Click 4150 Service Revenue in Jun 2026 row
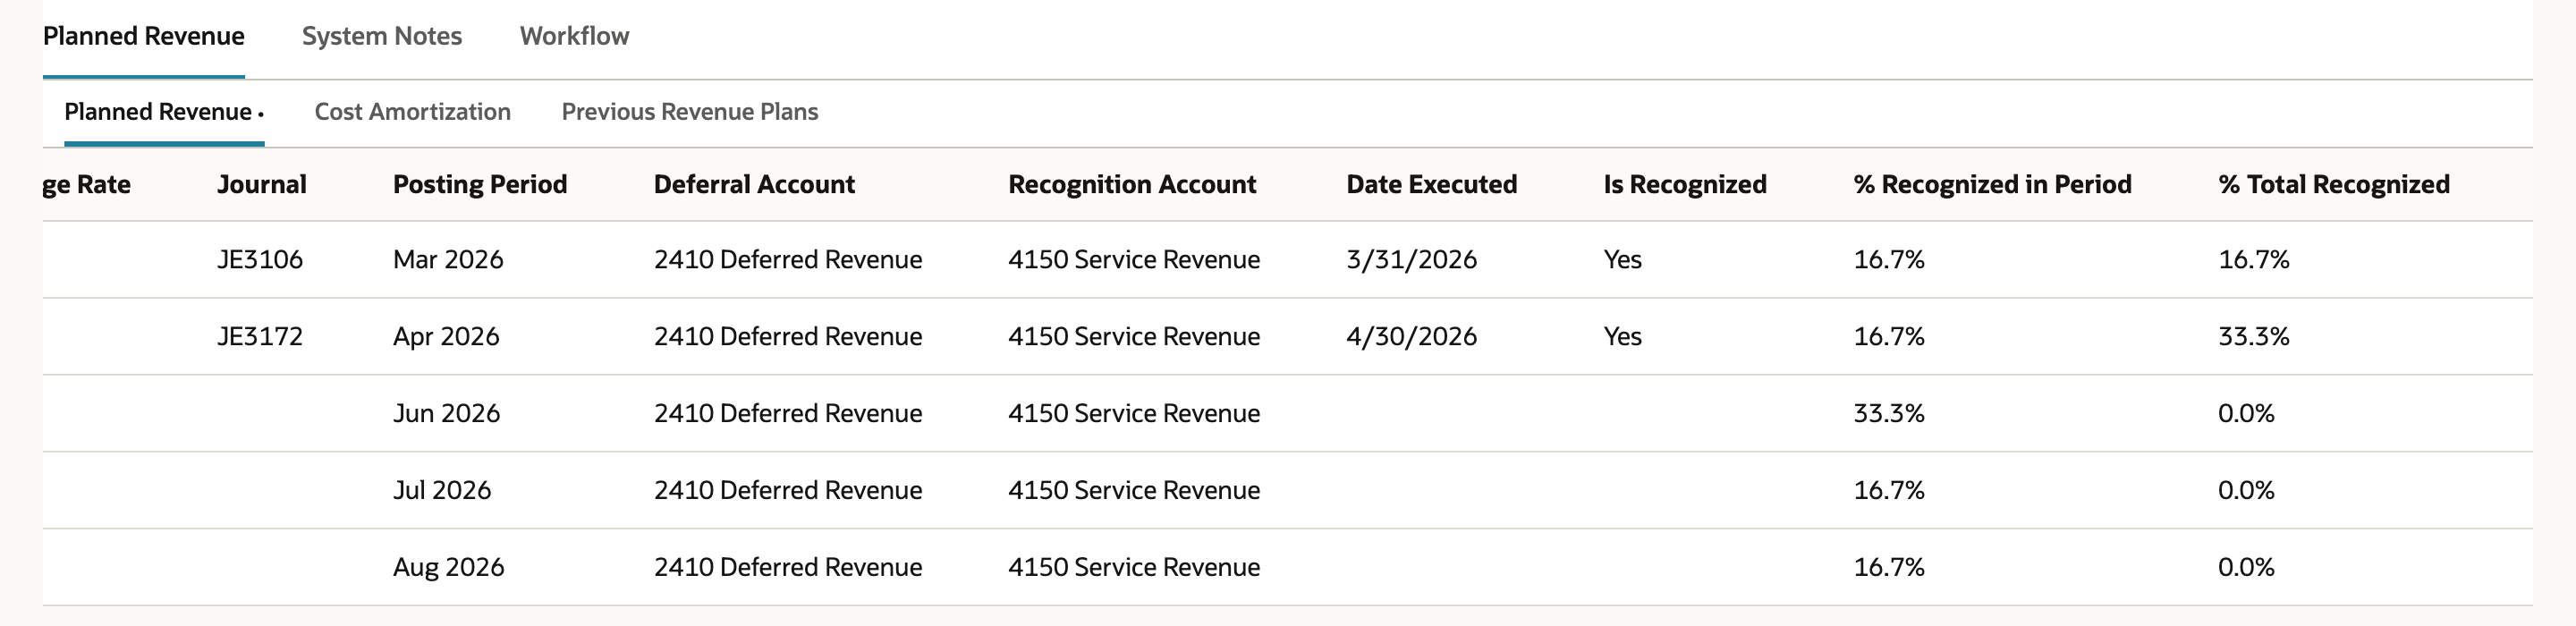This screenshot has height=626, width=2576. (x=1134, y=414)
